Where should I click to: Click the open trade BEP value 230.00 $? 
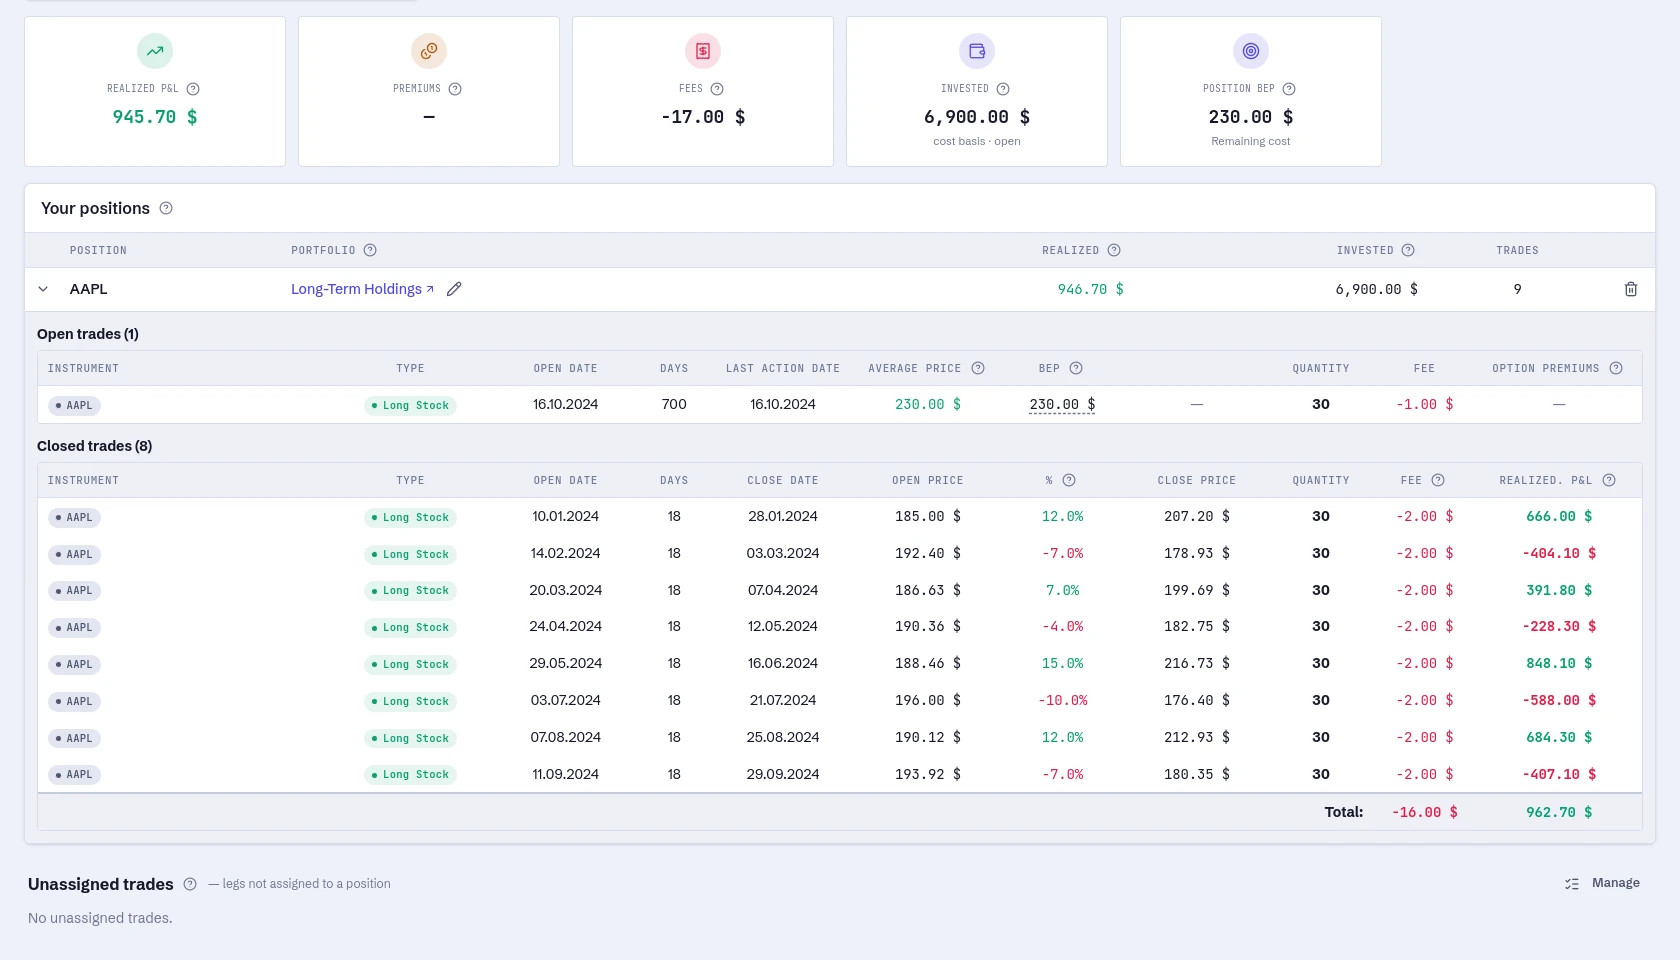[1062, 405]
